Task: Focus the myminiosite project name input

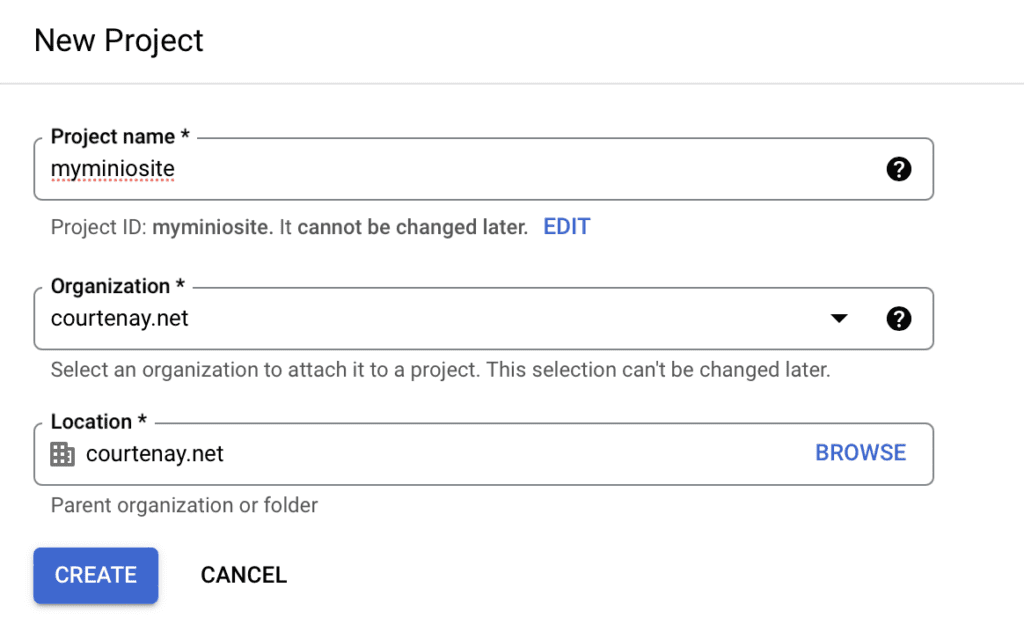Action: pyautogui.click(x=450, y=169)
